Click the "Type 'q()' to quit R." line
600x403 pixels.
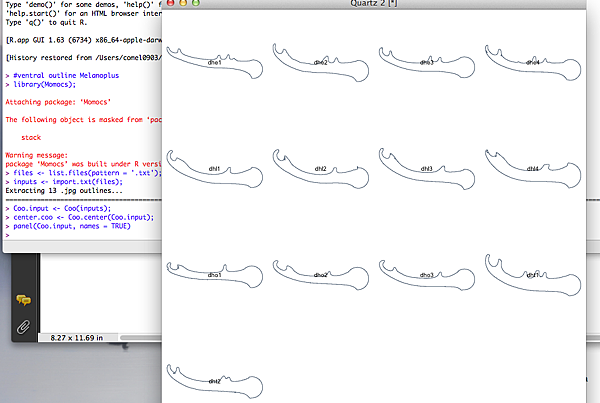point(46,23)
